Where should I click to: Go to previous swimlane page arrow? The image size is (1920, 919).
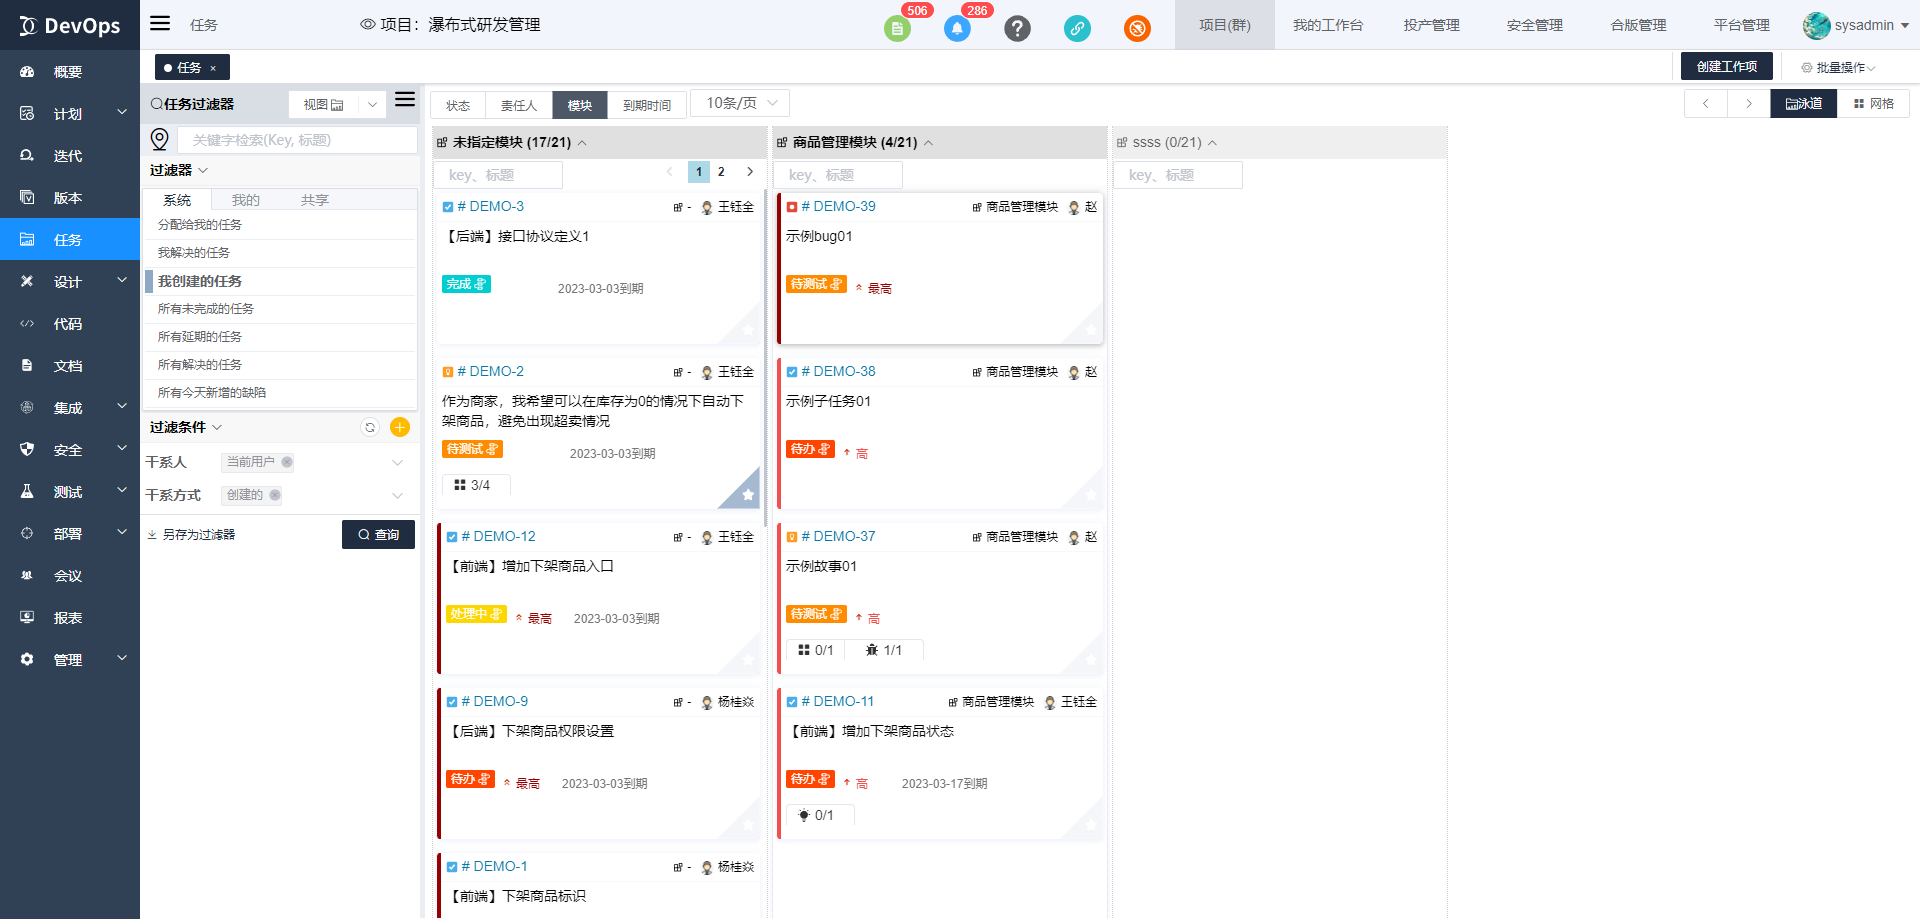[x=1706, y=103]
